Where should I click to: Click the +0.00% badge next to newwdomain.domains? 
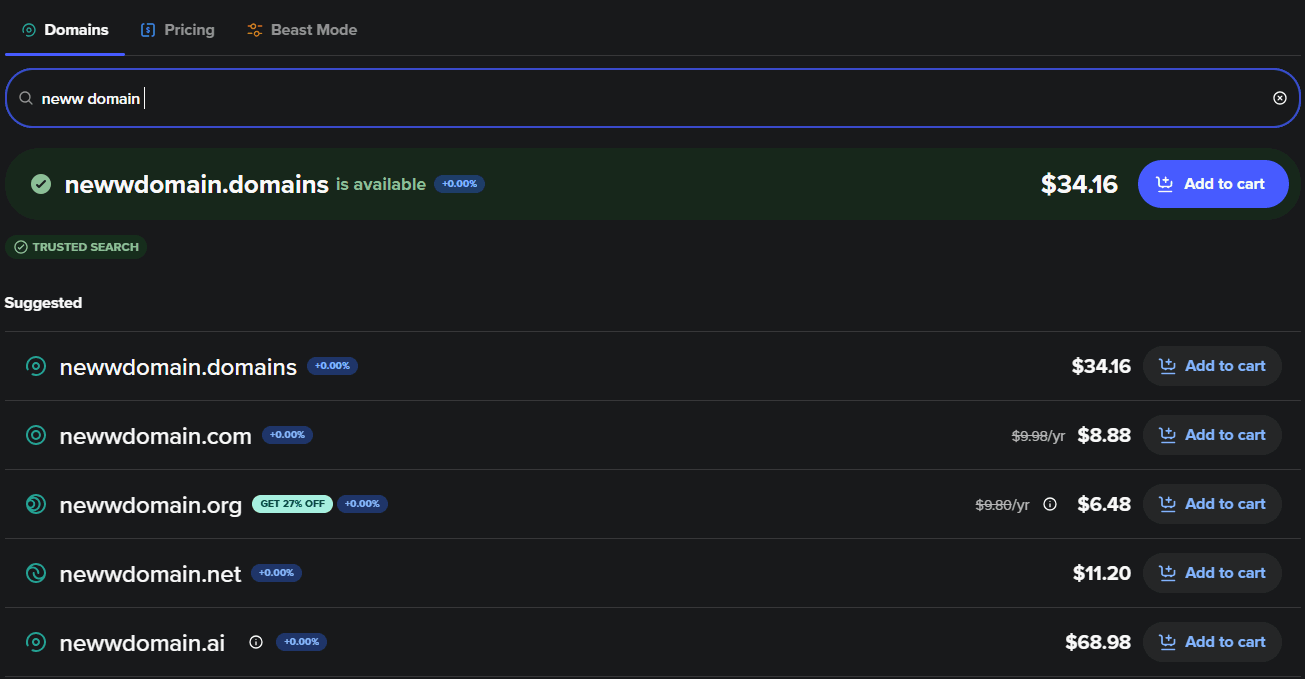coord(332,366)
